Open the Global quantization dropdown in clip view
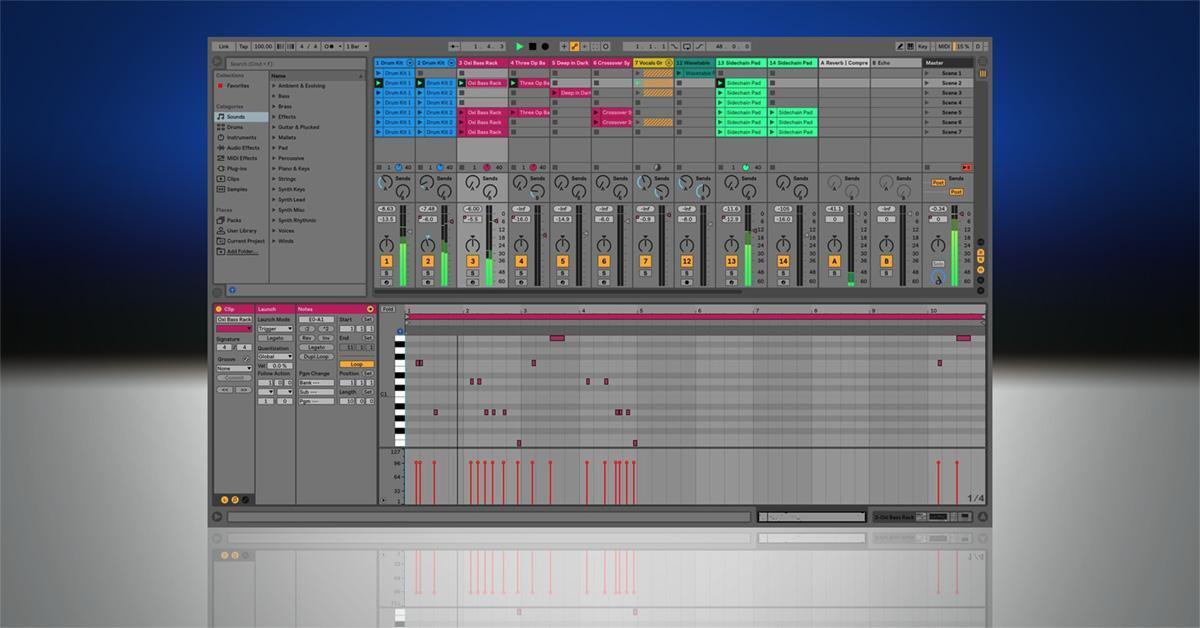The width and height of the screenshot is (1200, 628). [274, 356]
